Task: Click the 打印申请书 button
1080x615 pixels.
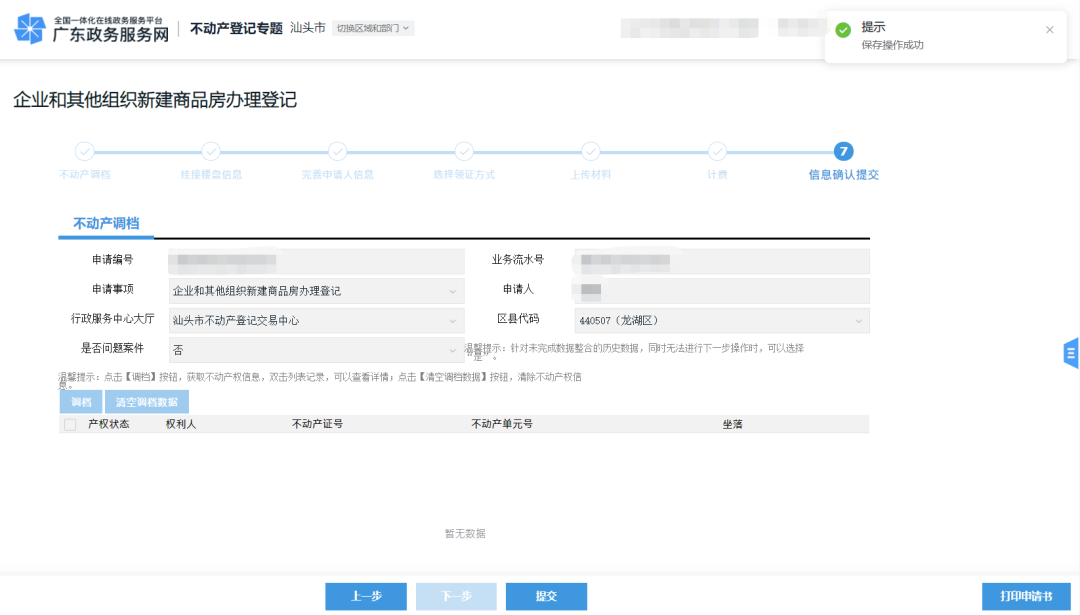Action: 1029,596
